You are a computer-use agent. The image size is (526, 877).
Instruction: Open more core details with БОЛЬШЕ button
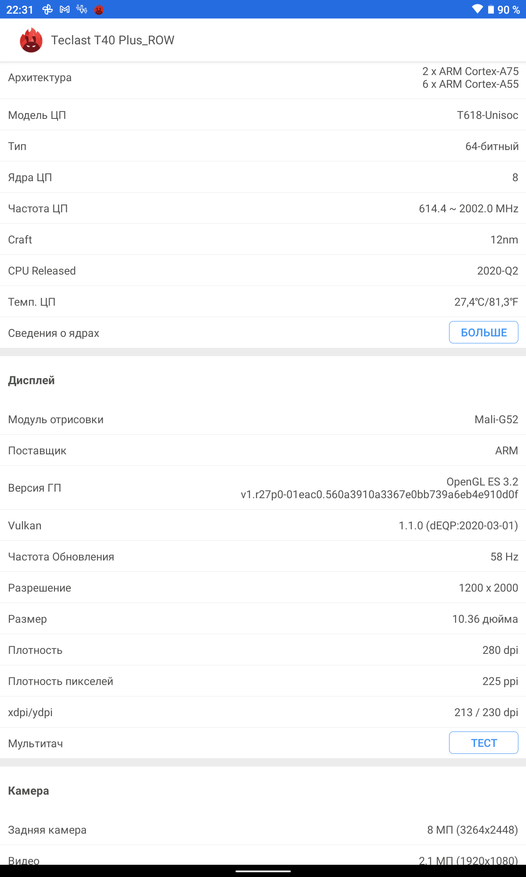(483, 333)
